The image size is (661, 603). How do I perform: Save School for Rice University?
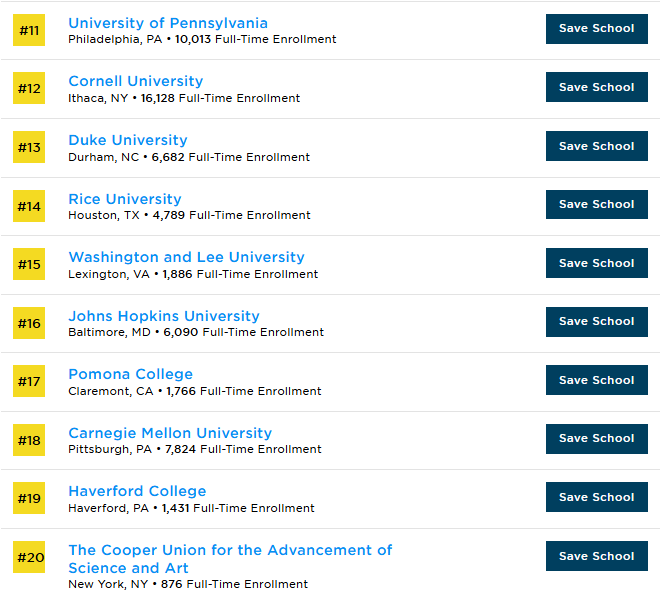point(597,205)
